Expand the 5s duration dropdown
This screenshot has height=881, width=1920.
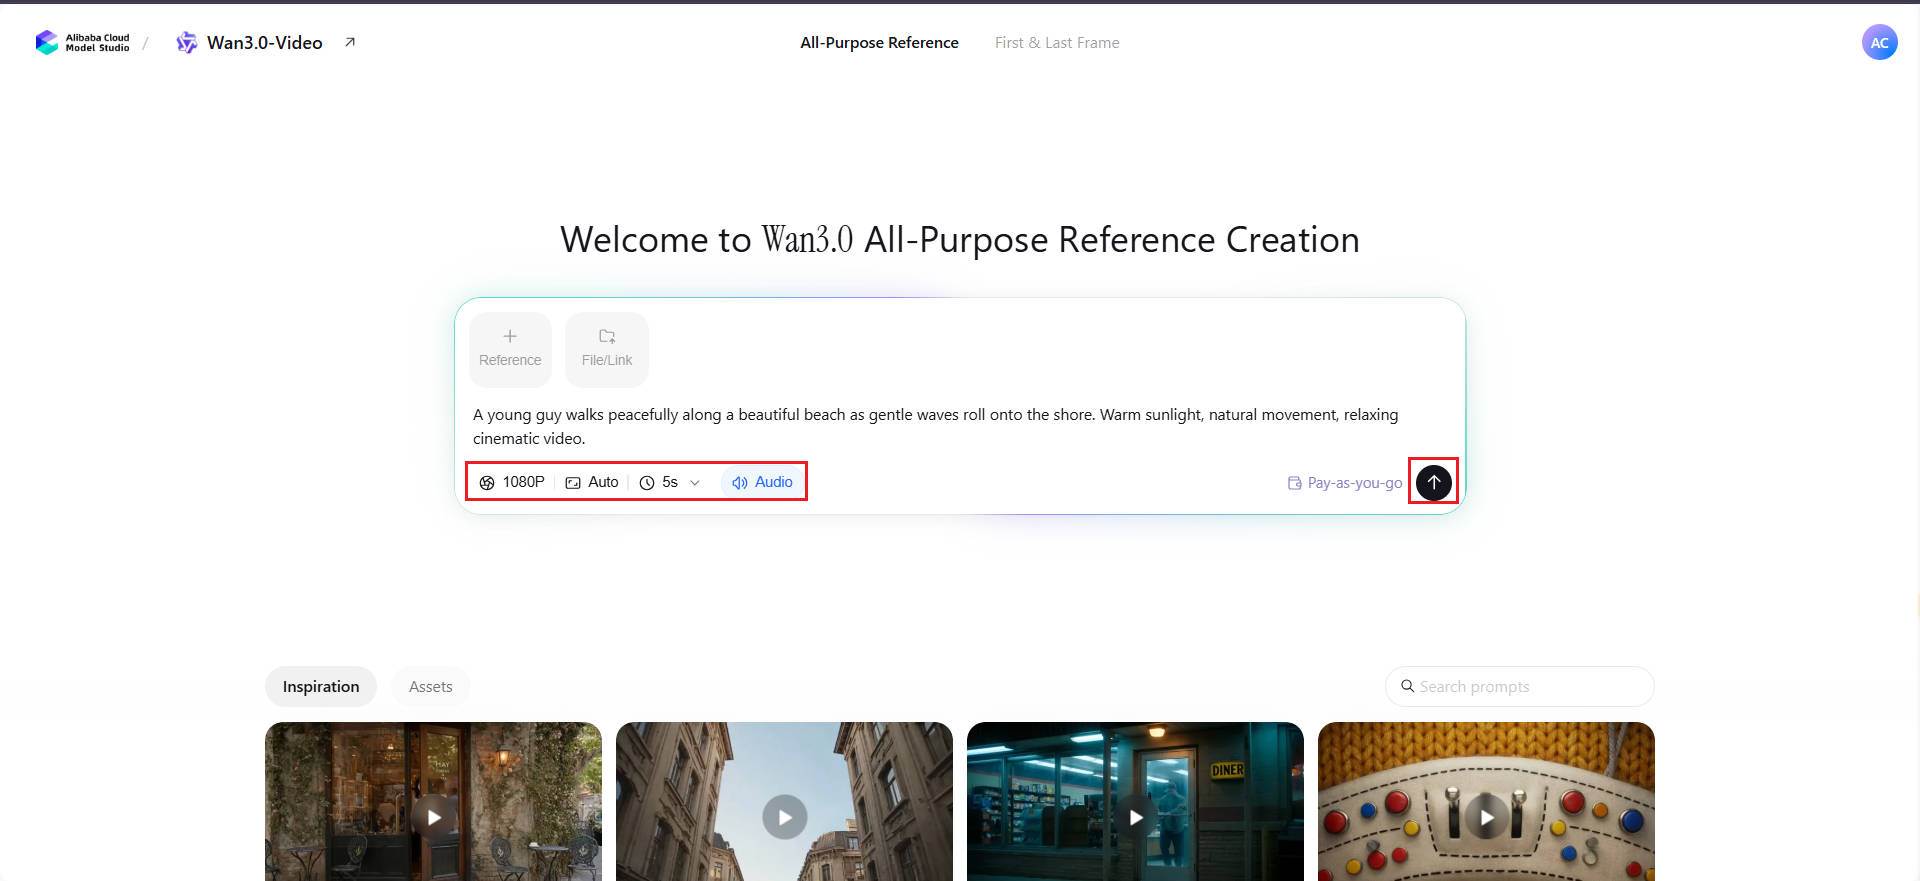[670, 482]
